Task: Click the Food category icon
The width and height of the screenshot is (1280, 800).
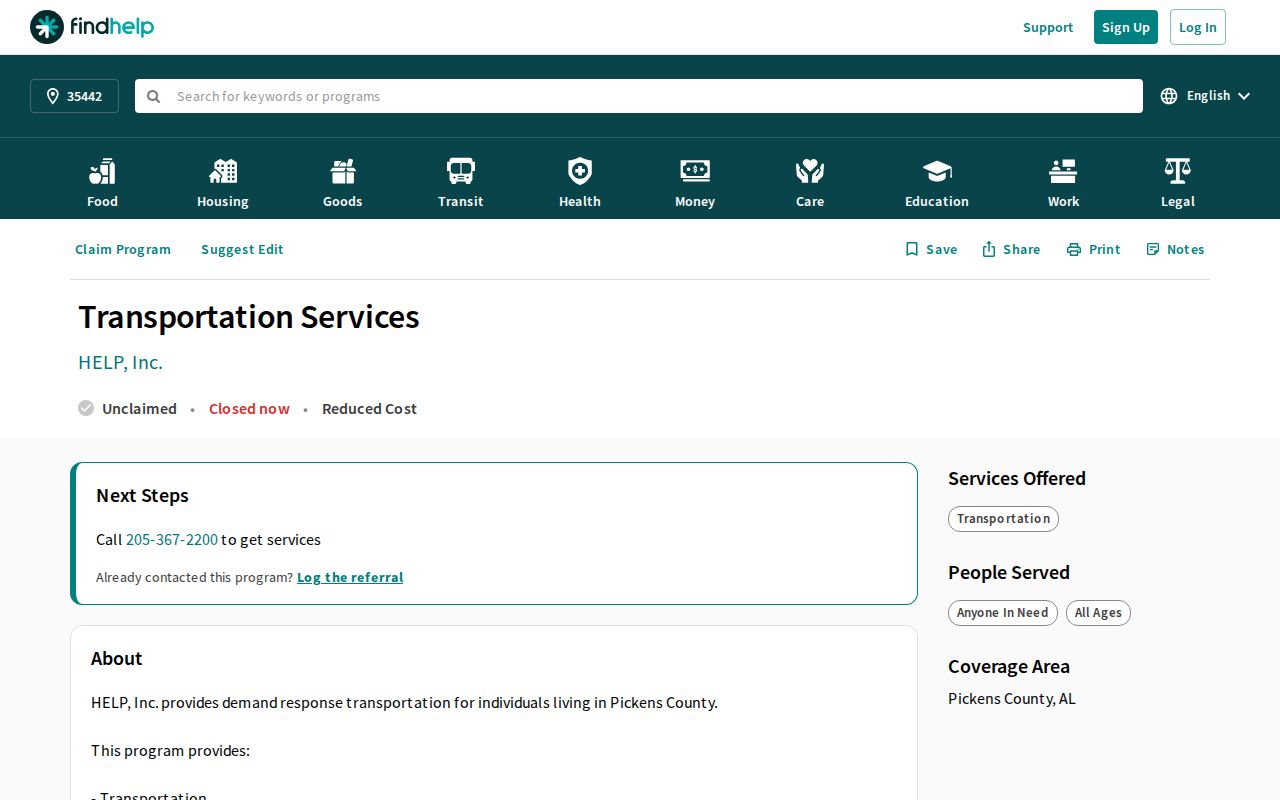Action: tap(102, 172)
